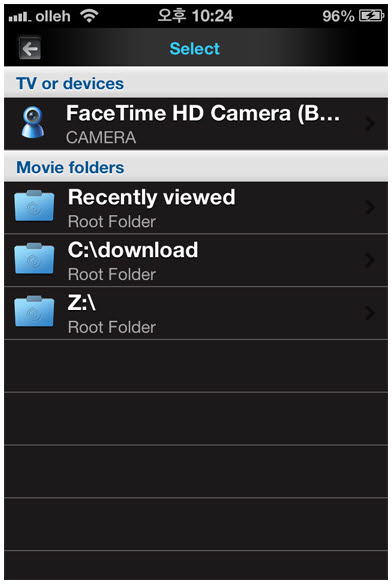Tap the Recently viewed folder icon
This screenshot has height=585, width=392.
34,206
